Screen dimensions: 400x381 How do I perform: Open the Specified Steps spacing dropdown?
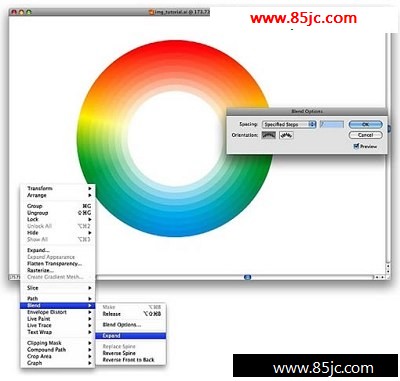click(x=289, y=124)
